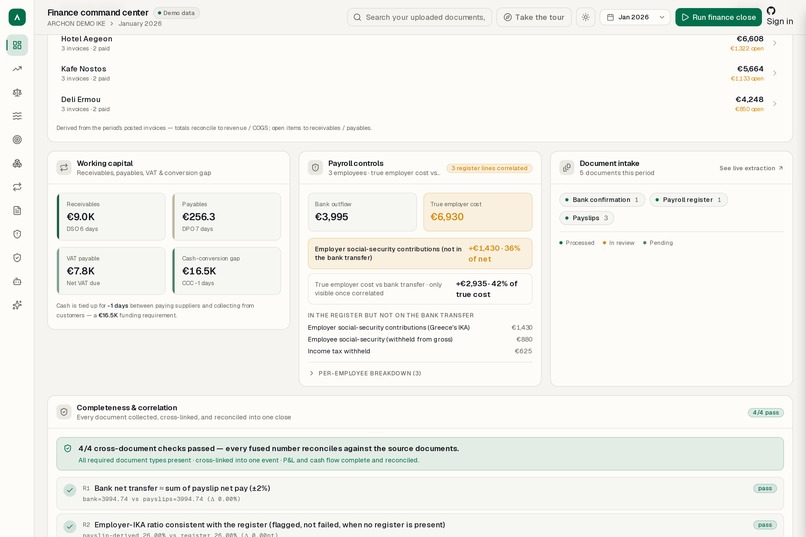Open the sparkles sidebar icon
This screenshot has height=537, width=806.
coord(17,305)
